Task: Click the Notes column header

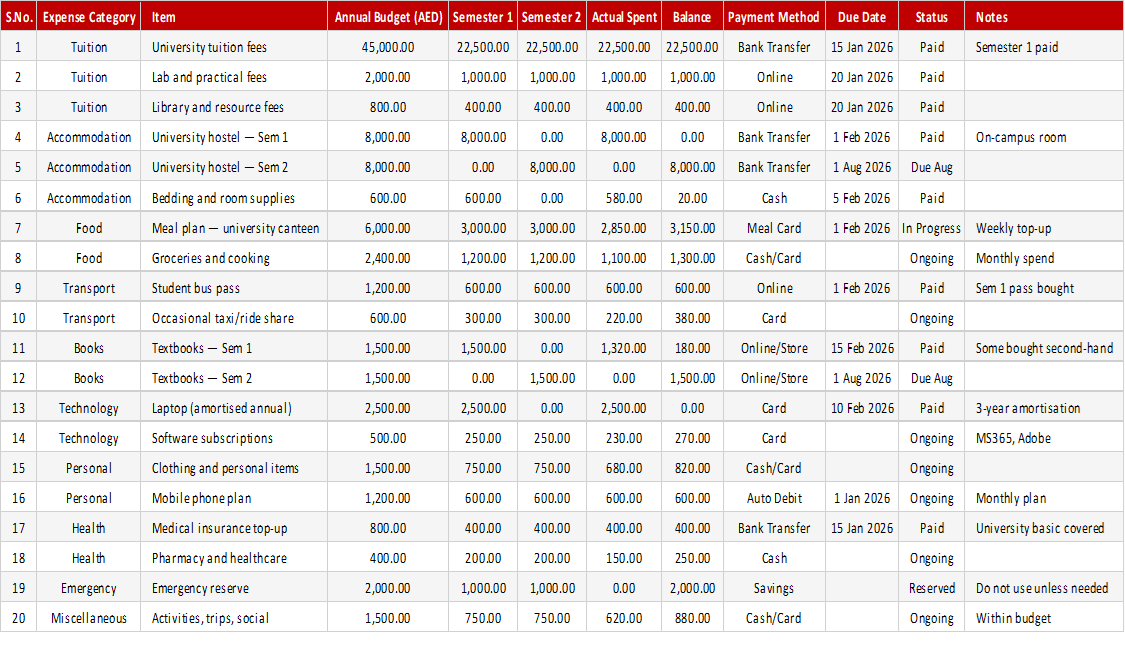Action: pos(1044,17)
